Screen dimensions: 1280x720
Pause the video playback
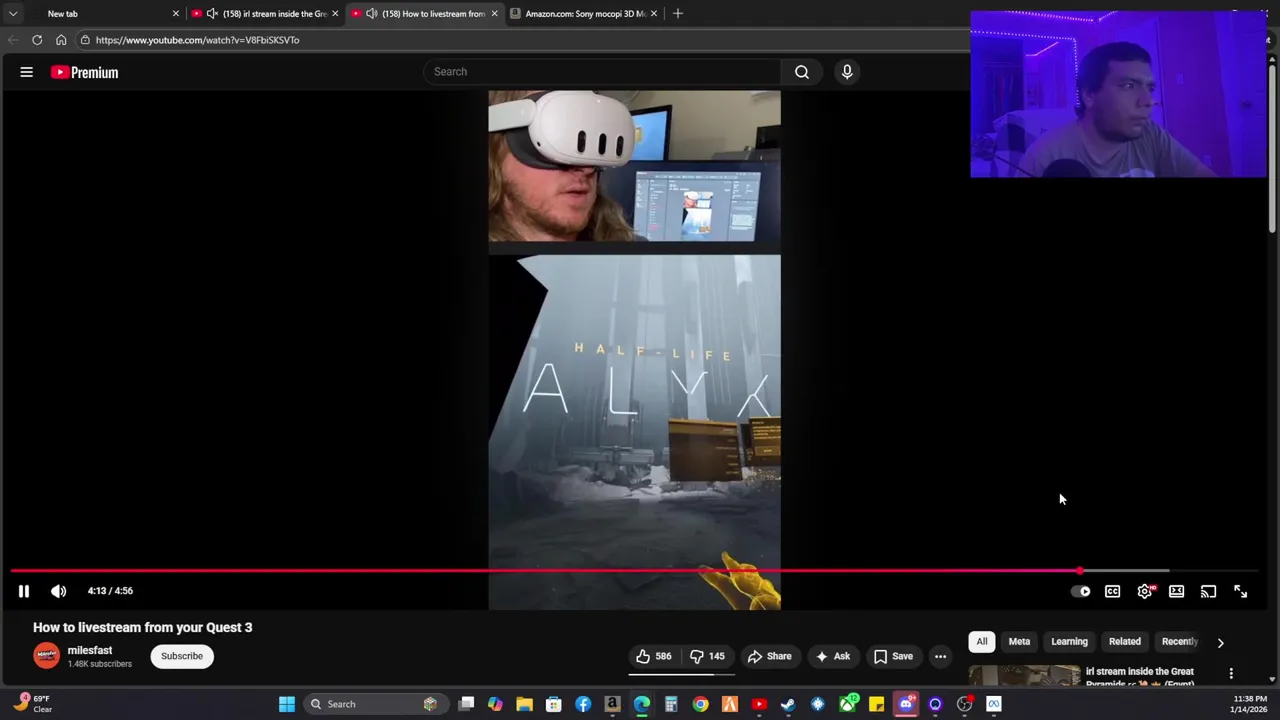click(24, 591)
